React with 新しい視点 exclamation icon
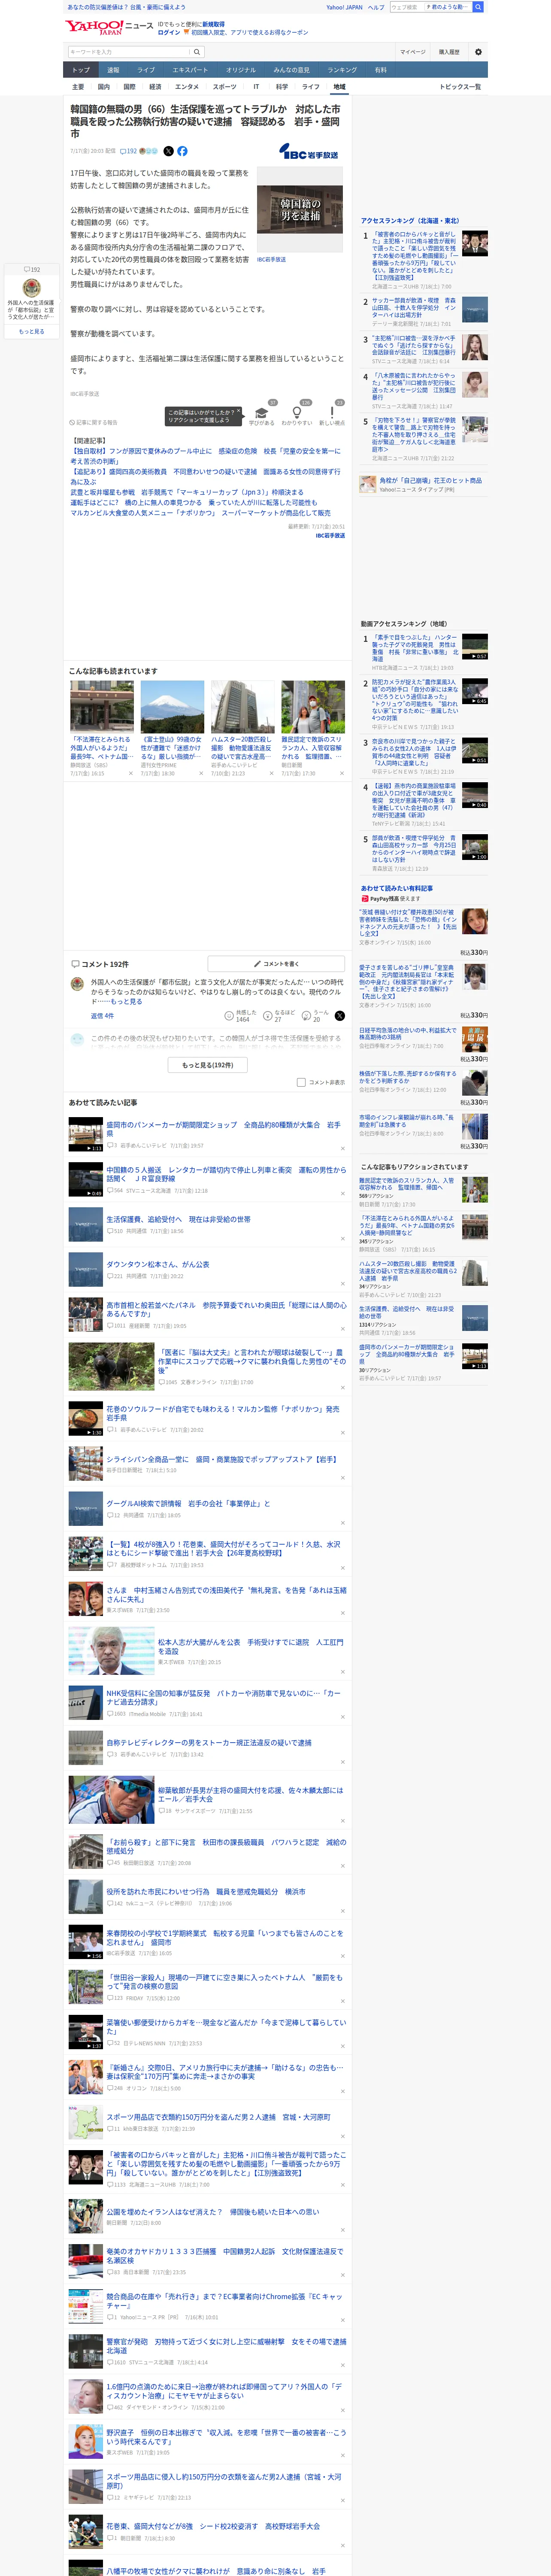This screenshot has width=551, height=2576. tap(332, 412)
